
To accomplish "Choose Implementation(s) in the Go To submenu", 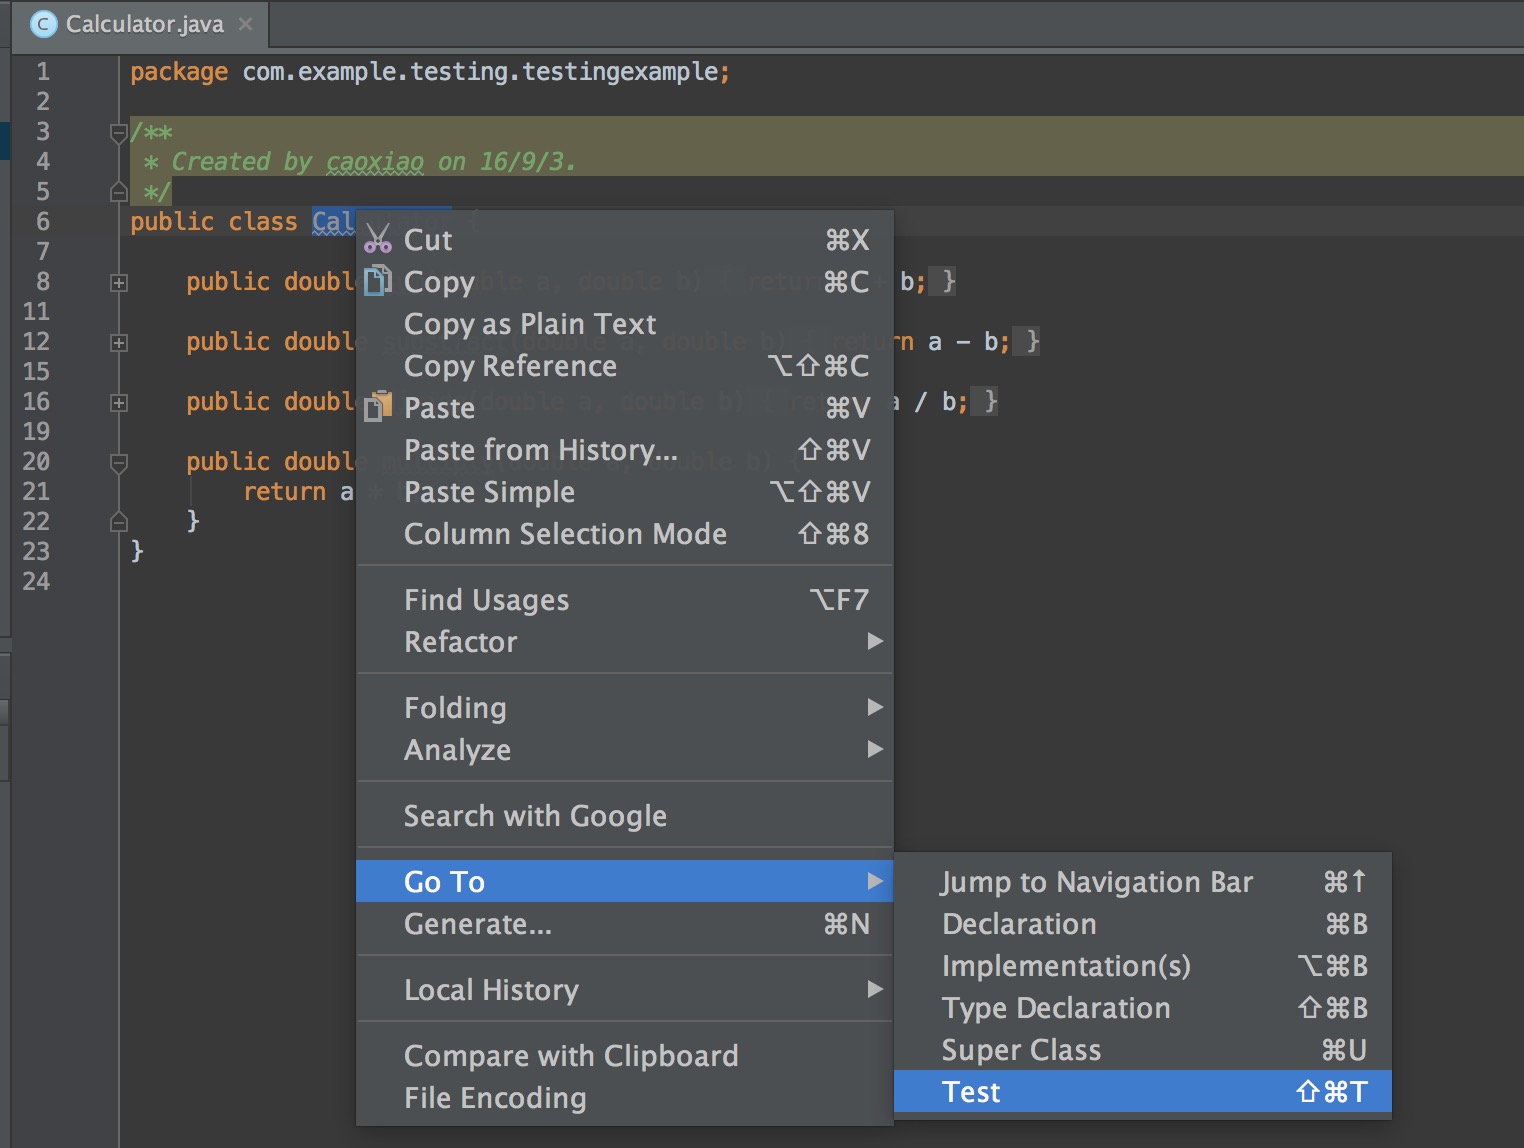I will 1142,966.
